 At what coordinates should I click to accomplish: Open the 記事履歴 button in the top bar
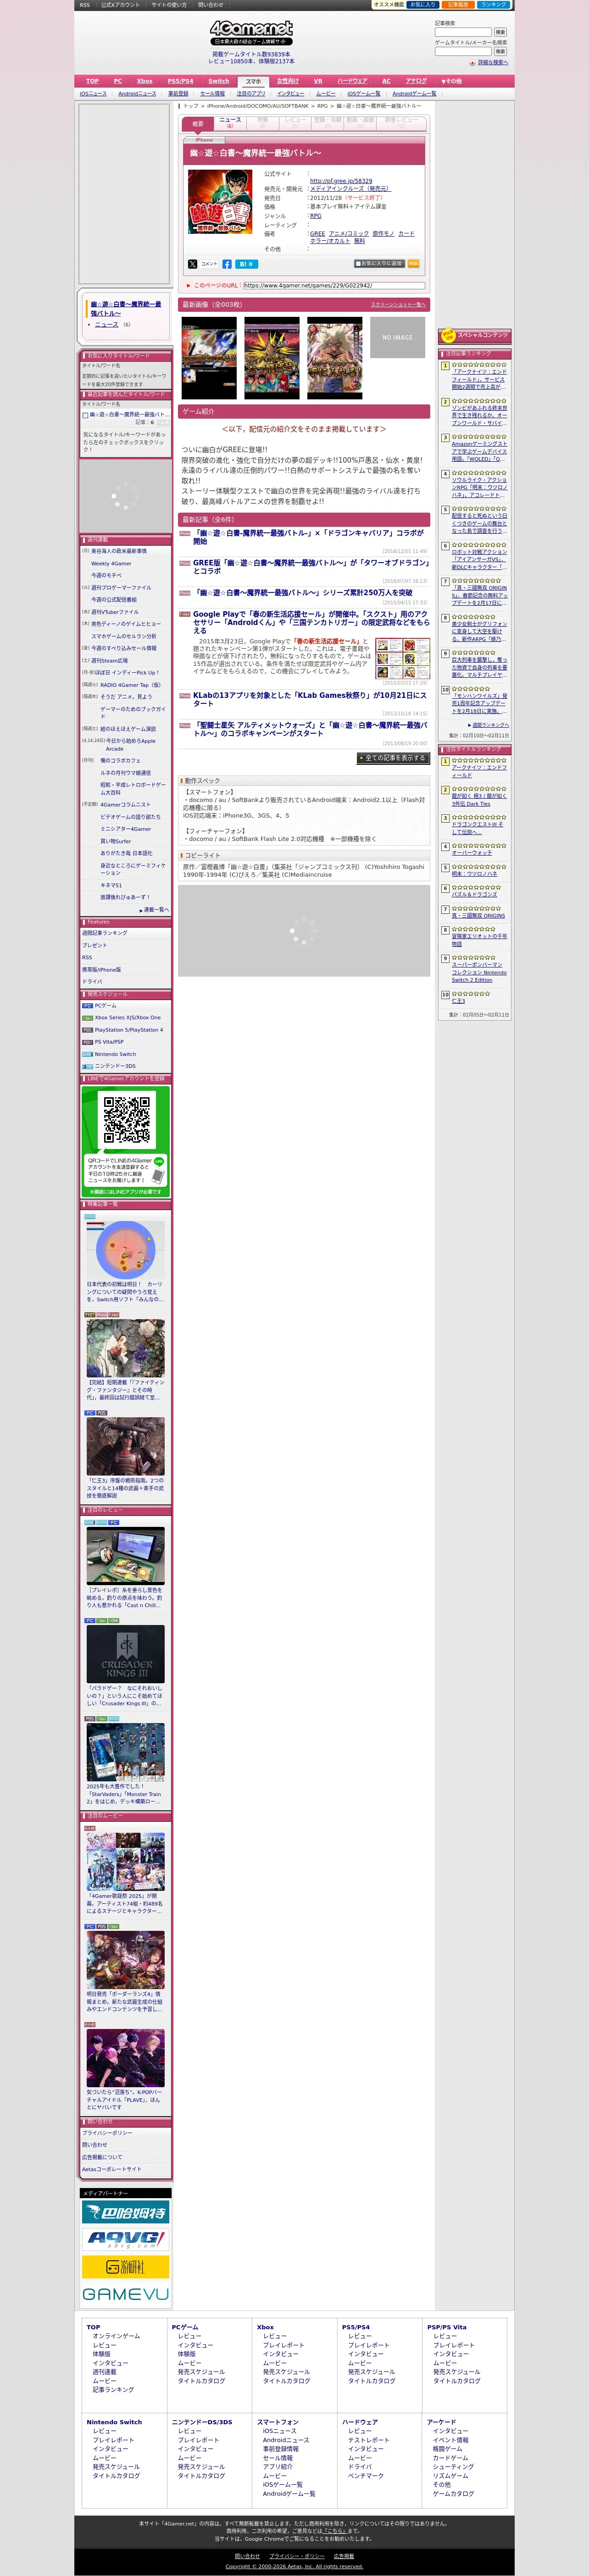(457, 5)
